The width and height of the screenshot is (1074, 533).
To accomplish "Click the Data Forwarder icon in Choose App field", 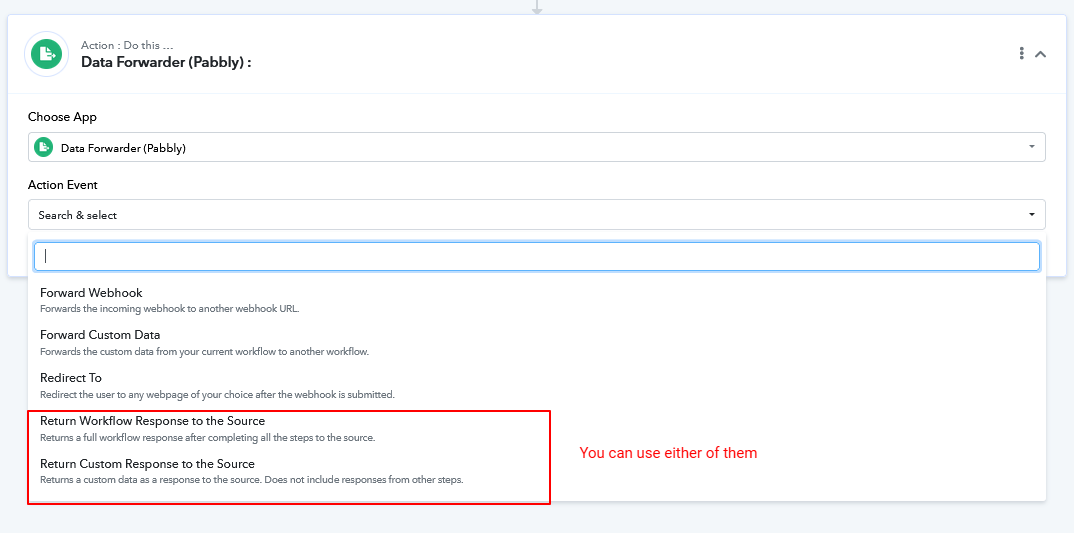I will pyautogui.click(x=44, y=147).
